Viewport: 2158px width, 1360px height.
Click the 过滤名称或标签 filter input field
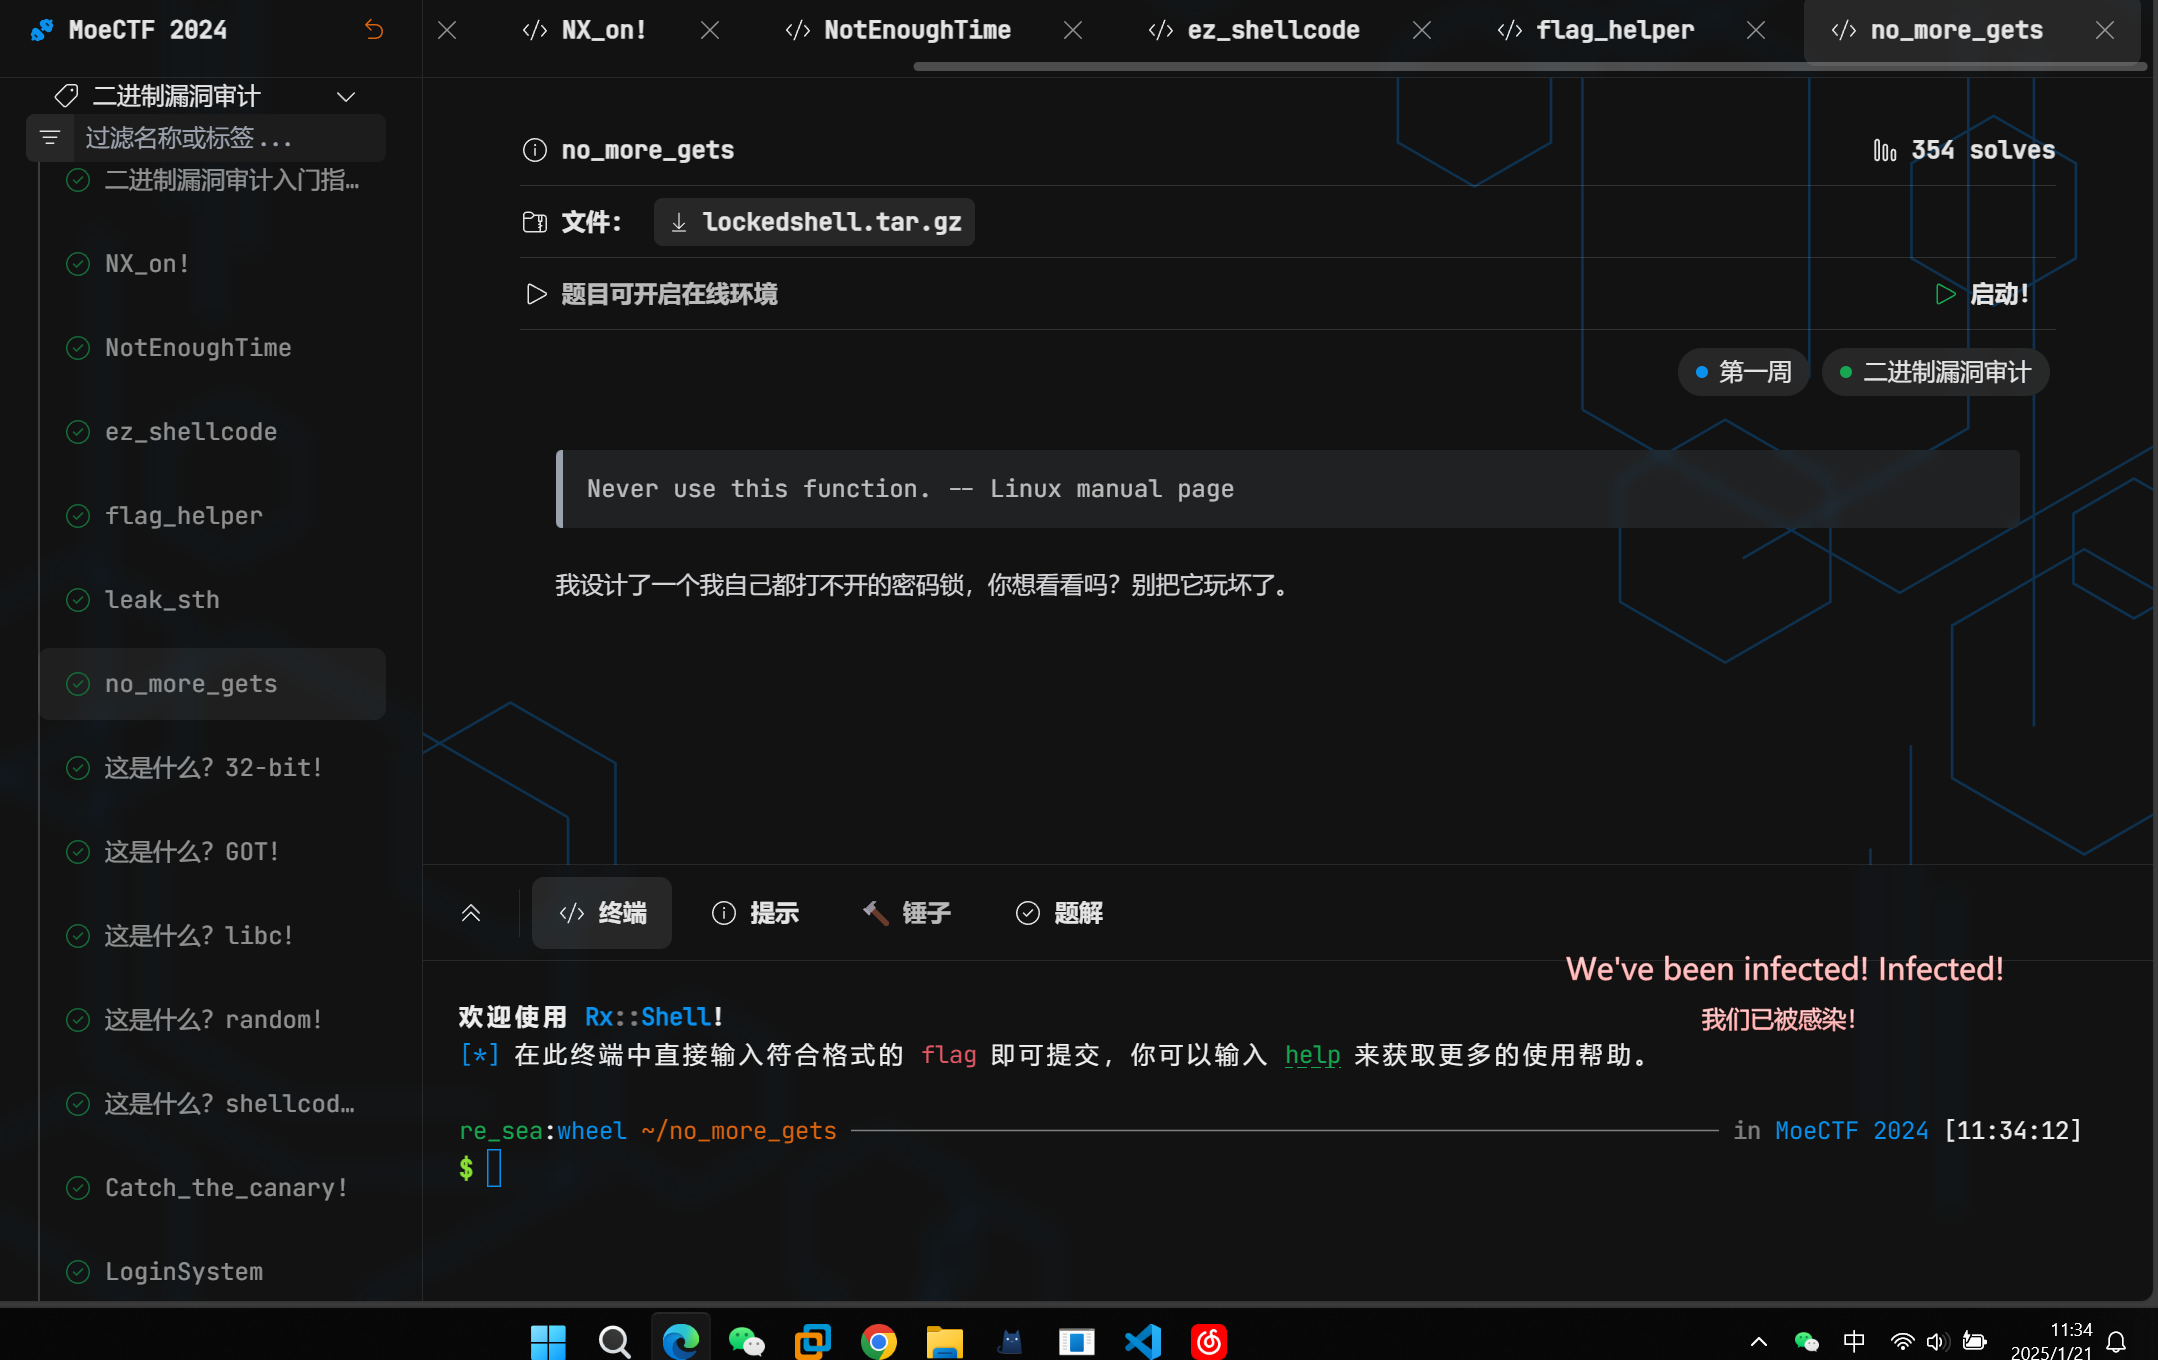click(230, 138)
